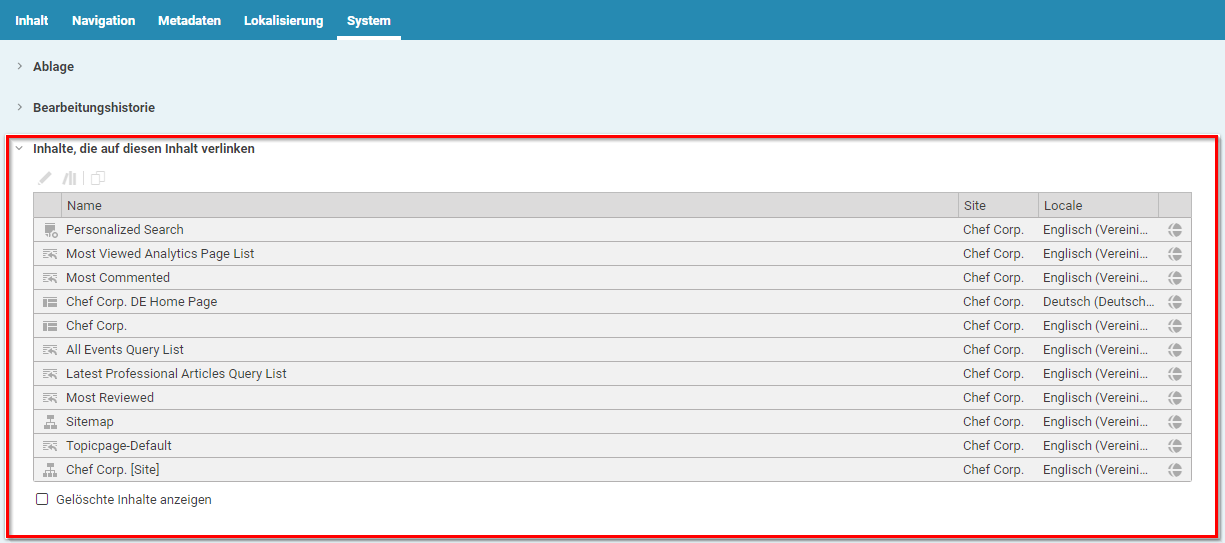Click the globe status icon for Sitemap
Viewport: 1225px width, 543px height.
pyautogui.click(x=1175, y=422)
